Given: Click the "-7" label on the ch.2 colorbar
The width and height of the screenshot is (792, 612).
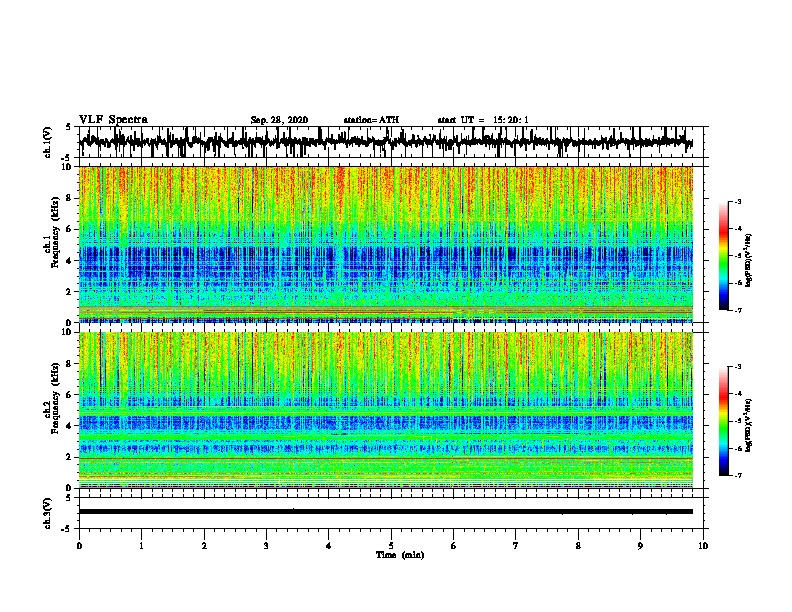Looking at the screenshot, I should point(738,475).
